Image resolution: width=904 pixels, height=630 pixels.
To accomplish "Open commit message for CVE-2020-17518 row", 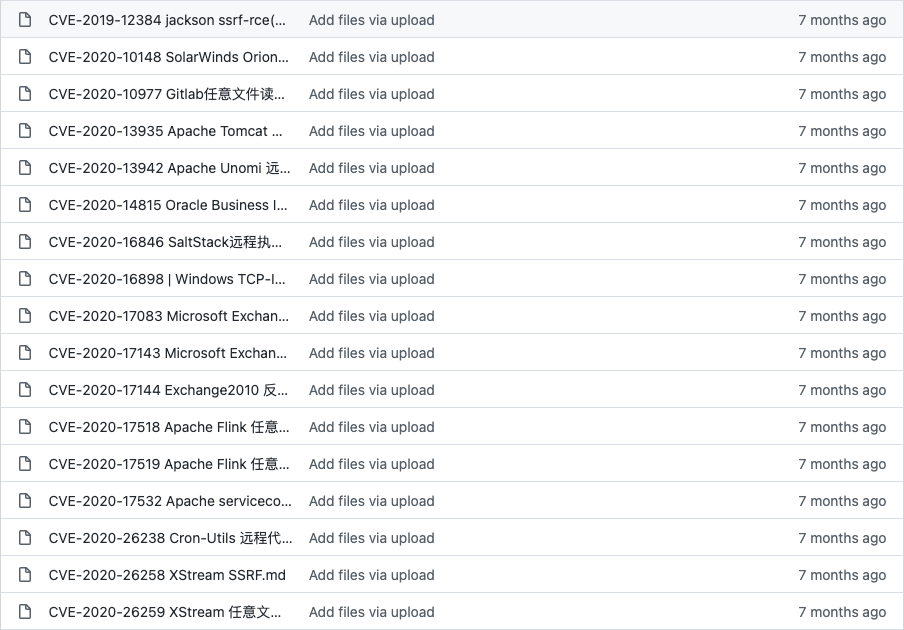I will tap(372, 427).
